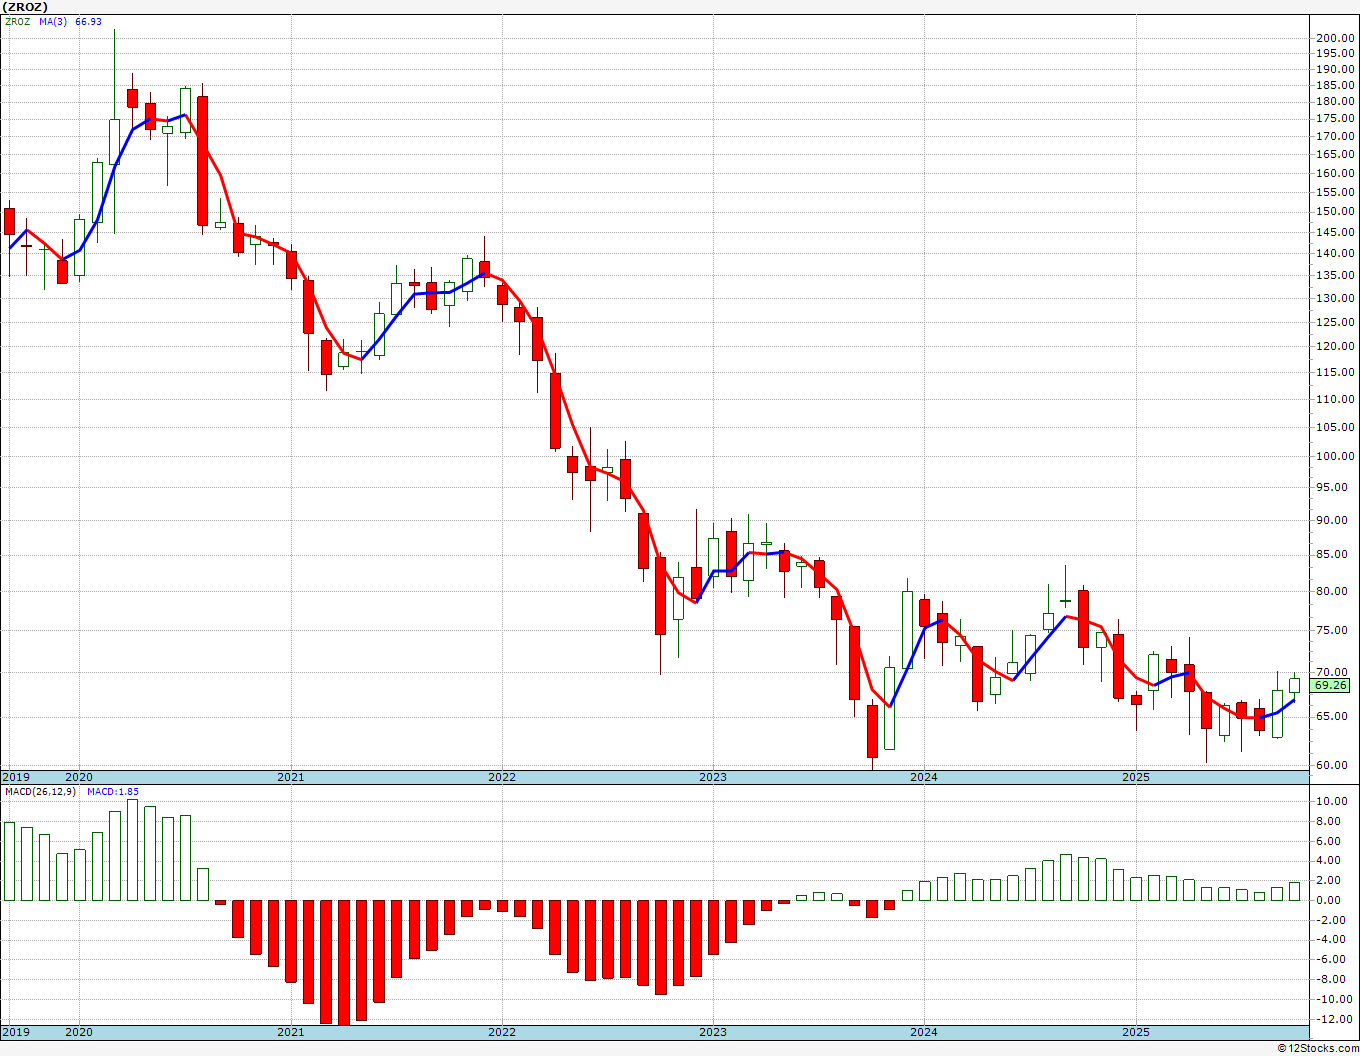Click the 200.00 price axis label
The height and width of the screenshot is (1056, 1360).
pyautogui.click(x=1335, y=38)
